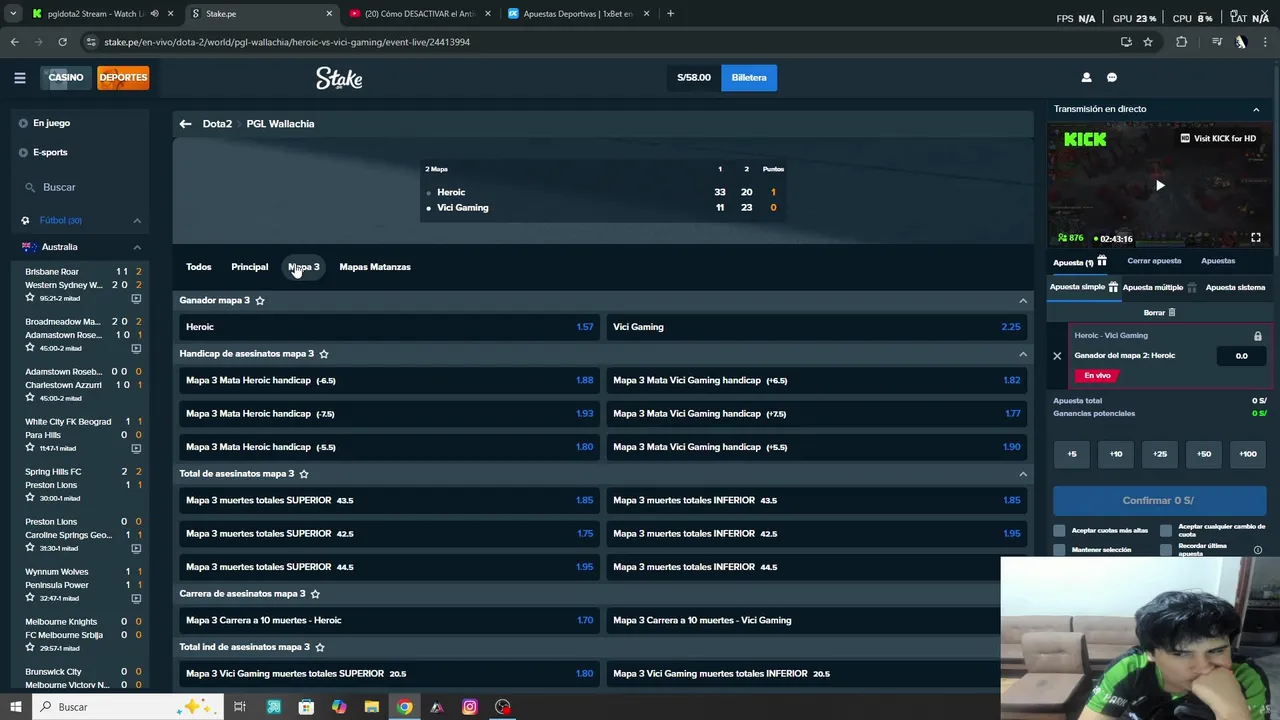
Task: Open the DEPORTES section
Action: [123, 77]
